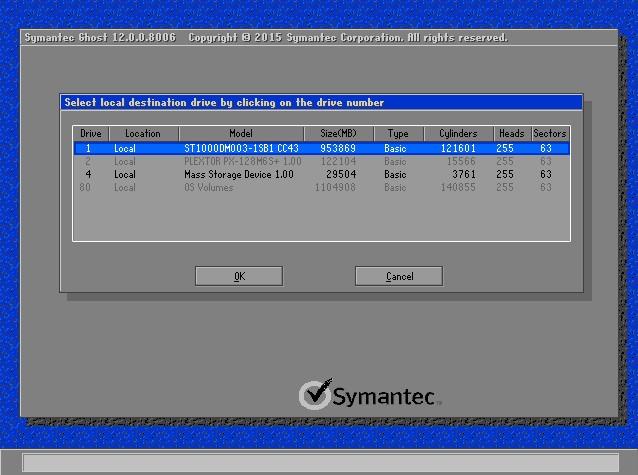Screen dimensions: 638x475
Task: Click the cylinders value 121601
Action: tap(458, 149)
